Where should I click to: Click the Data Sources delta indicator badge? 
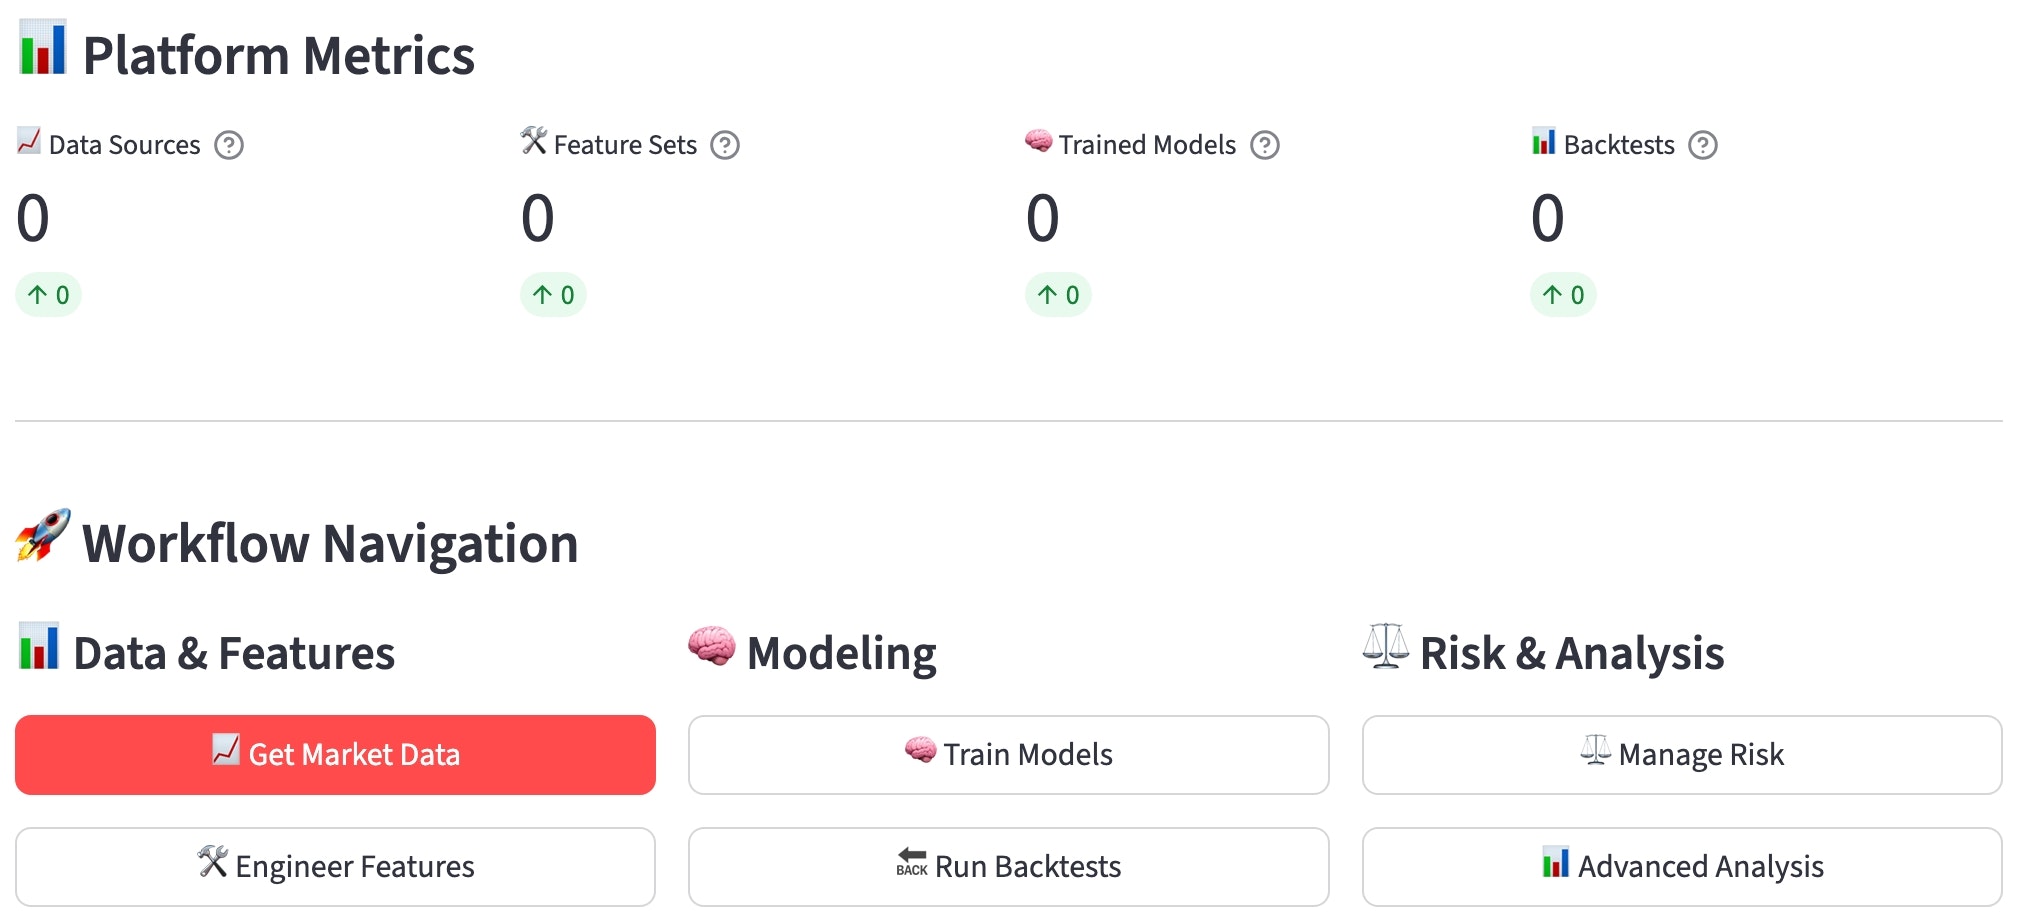(48, 295)
